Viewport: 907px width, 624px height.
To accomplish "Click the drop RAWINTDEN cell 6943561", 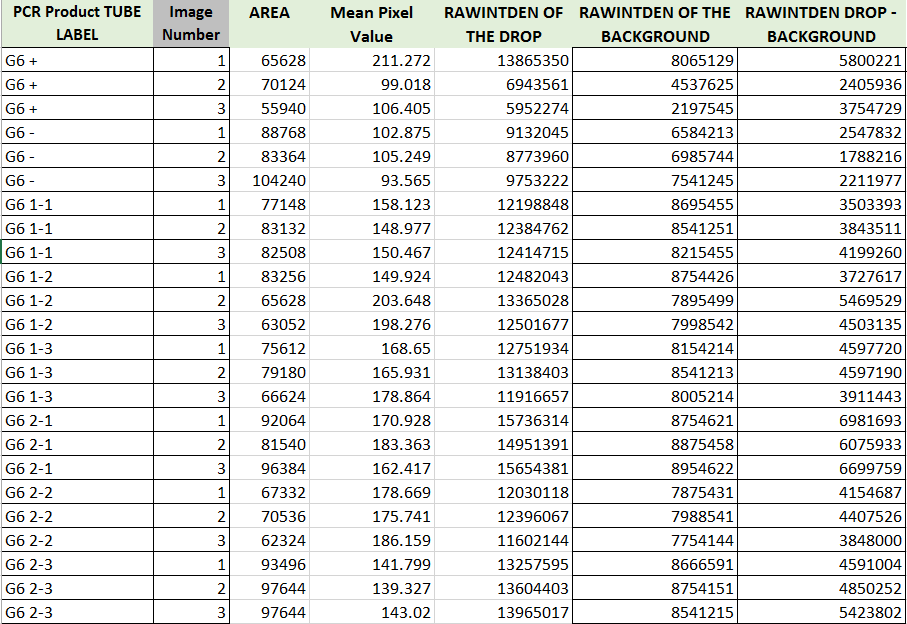I will point(503,84).
